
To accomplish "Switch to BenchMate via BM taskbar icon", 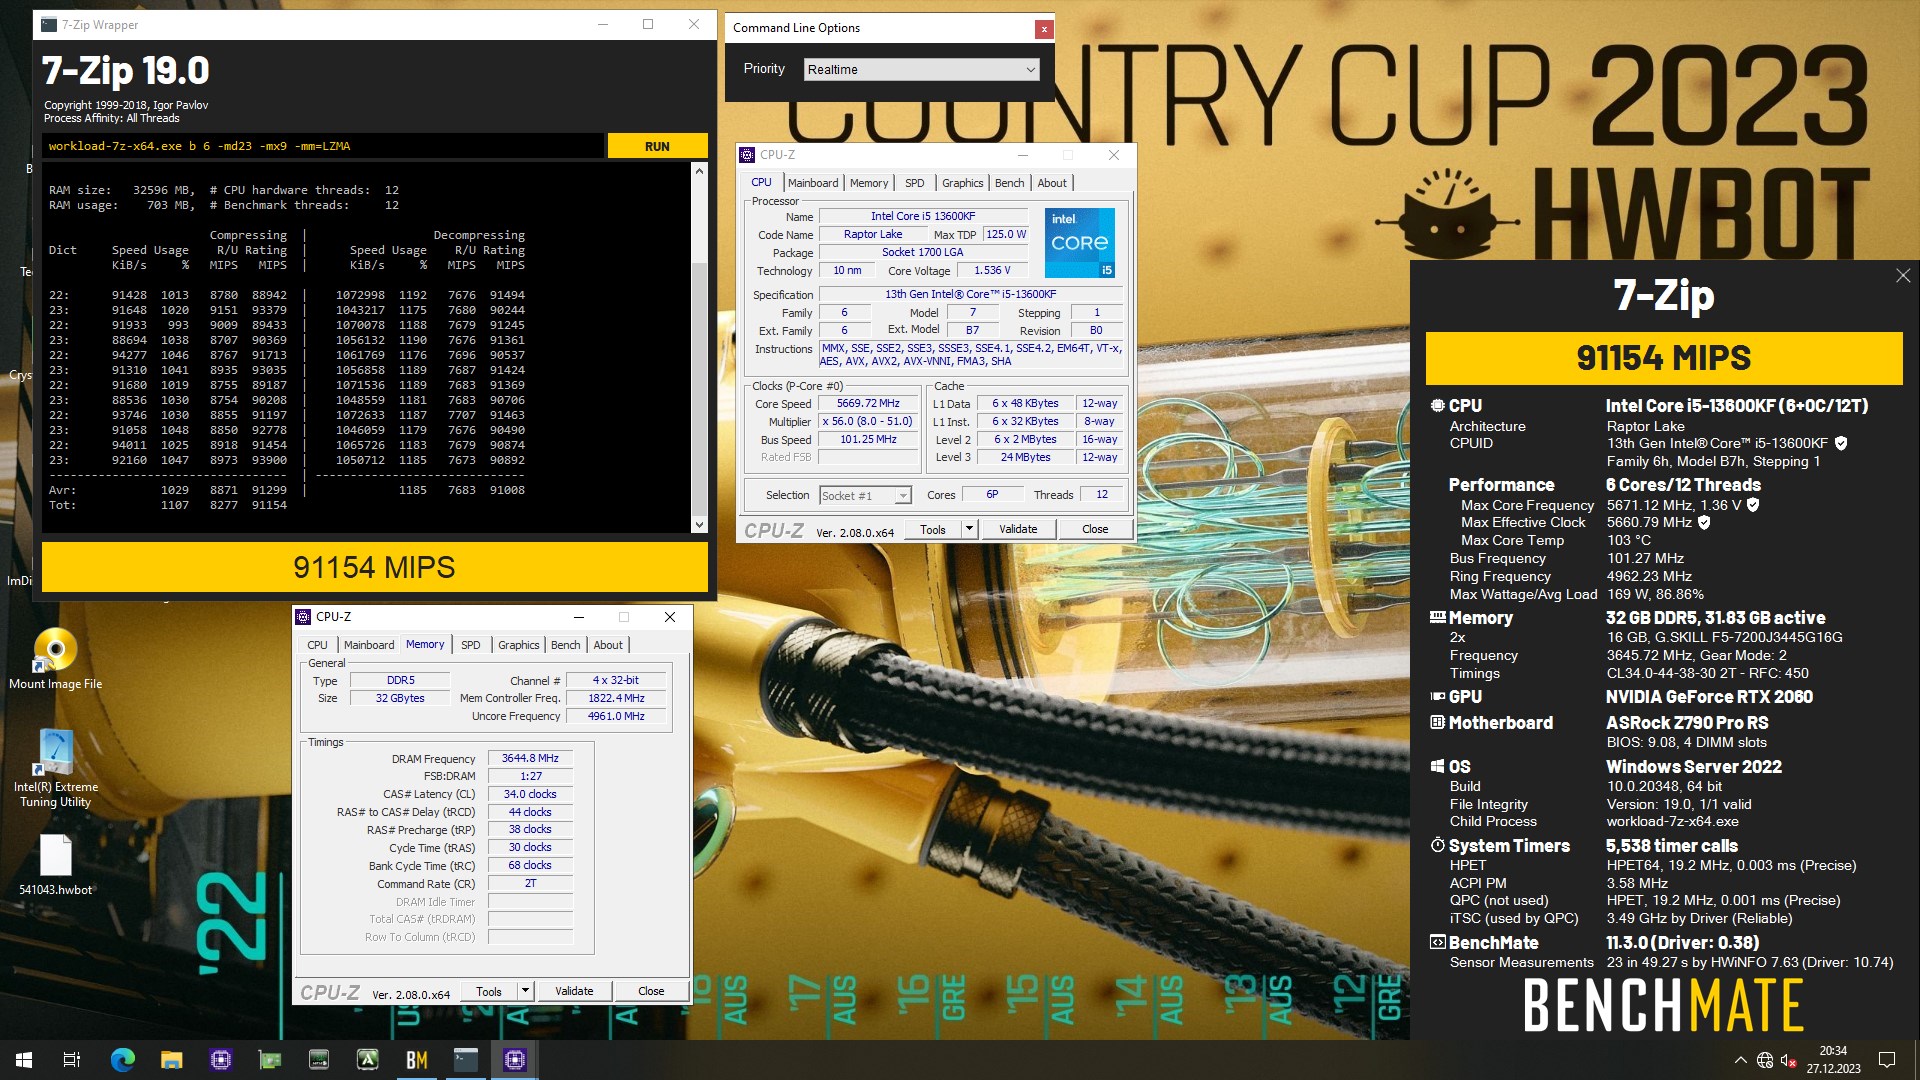I will (x=416, y=1060).
